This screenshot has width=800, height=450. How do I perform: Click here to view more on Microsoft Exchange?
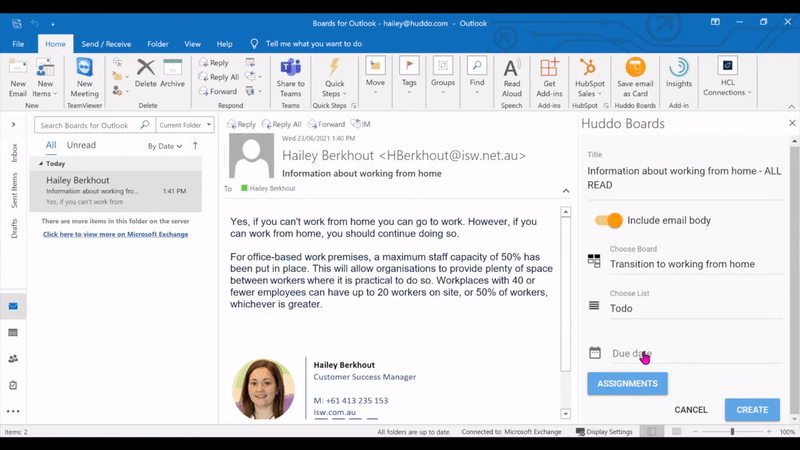tap(115, 234)
